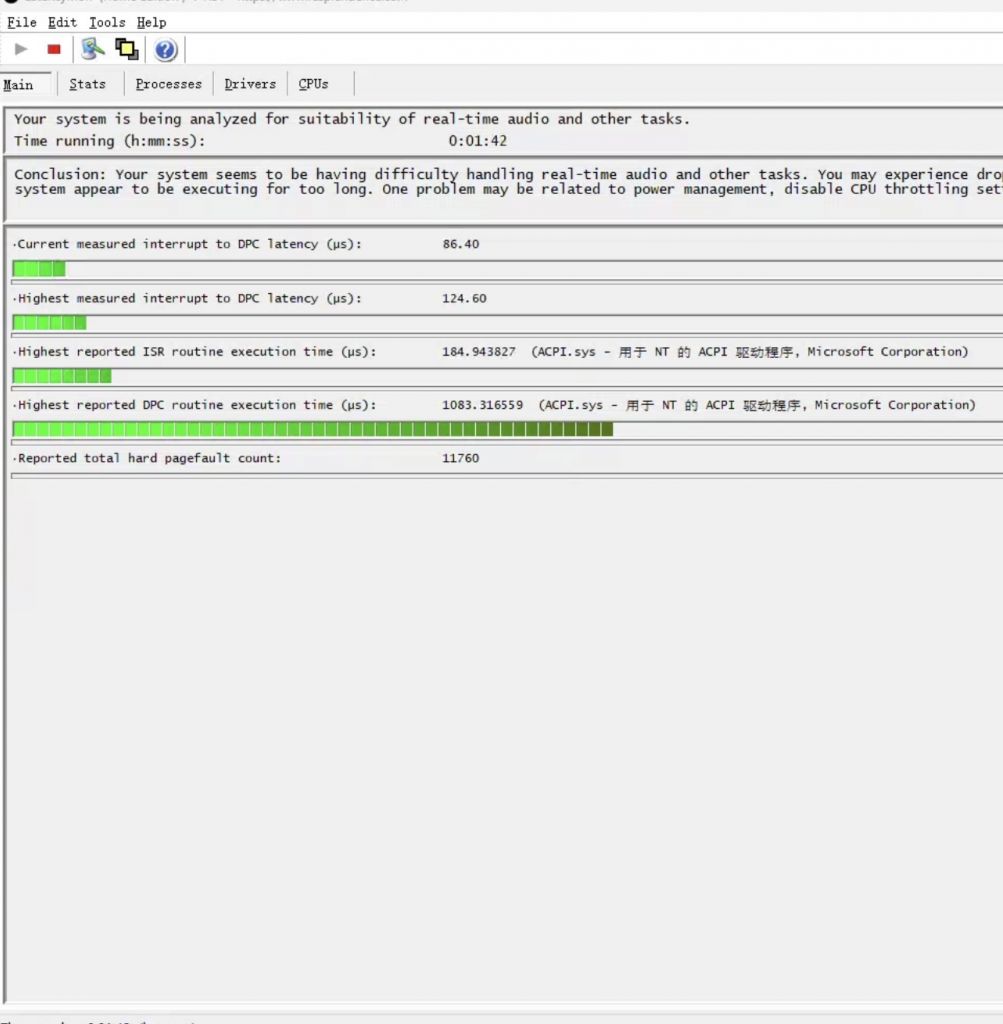Screen dimensions: 1003x1024
Task: Select the CPUs tab
Action: point(313,85)
